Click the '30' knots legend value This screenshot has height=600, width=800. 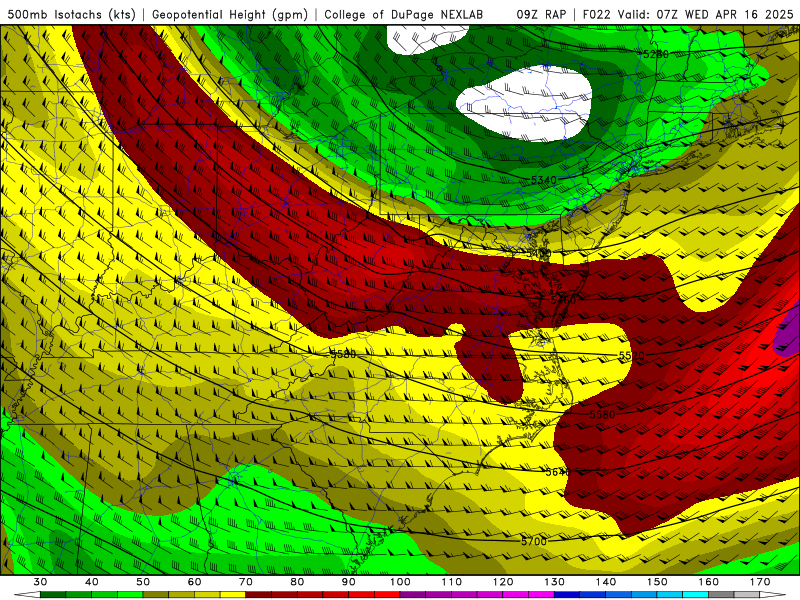click(x=40, y=582)
